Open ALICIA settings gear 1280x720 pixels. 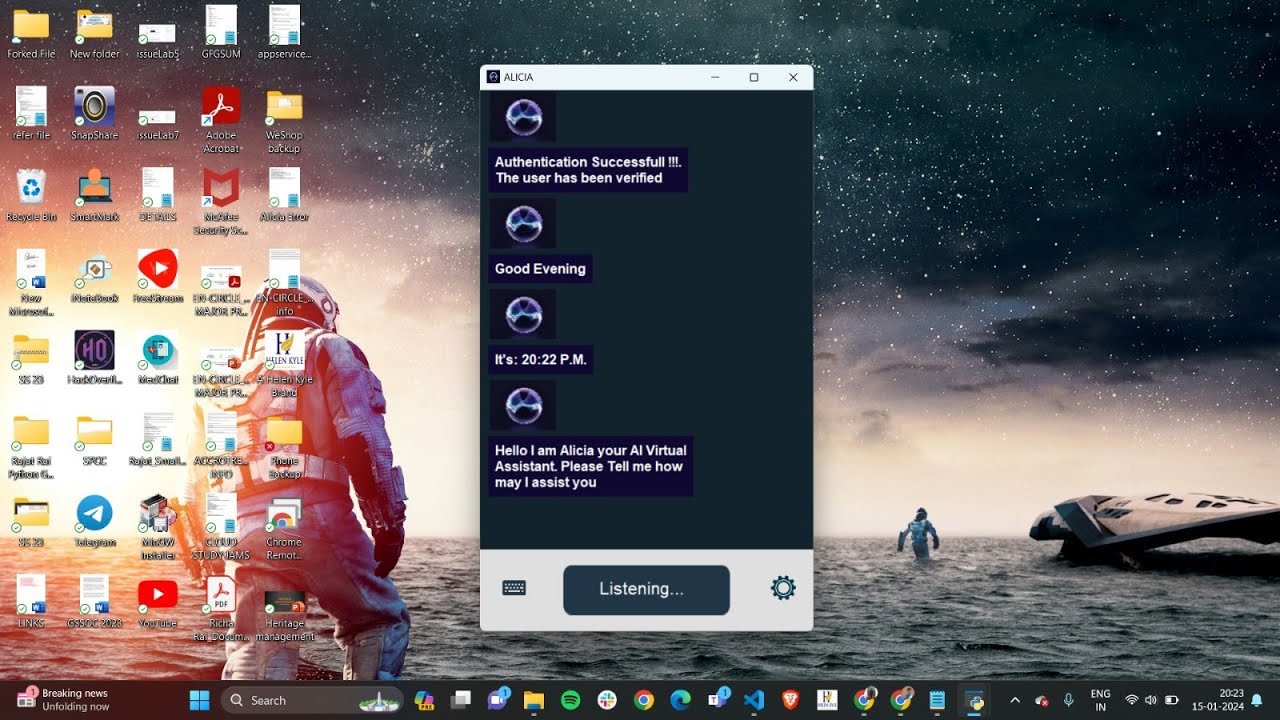[x=783, y=588]
